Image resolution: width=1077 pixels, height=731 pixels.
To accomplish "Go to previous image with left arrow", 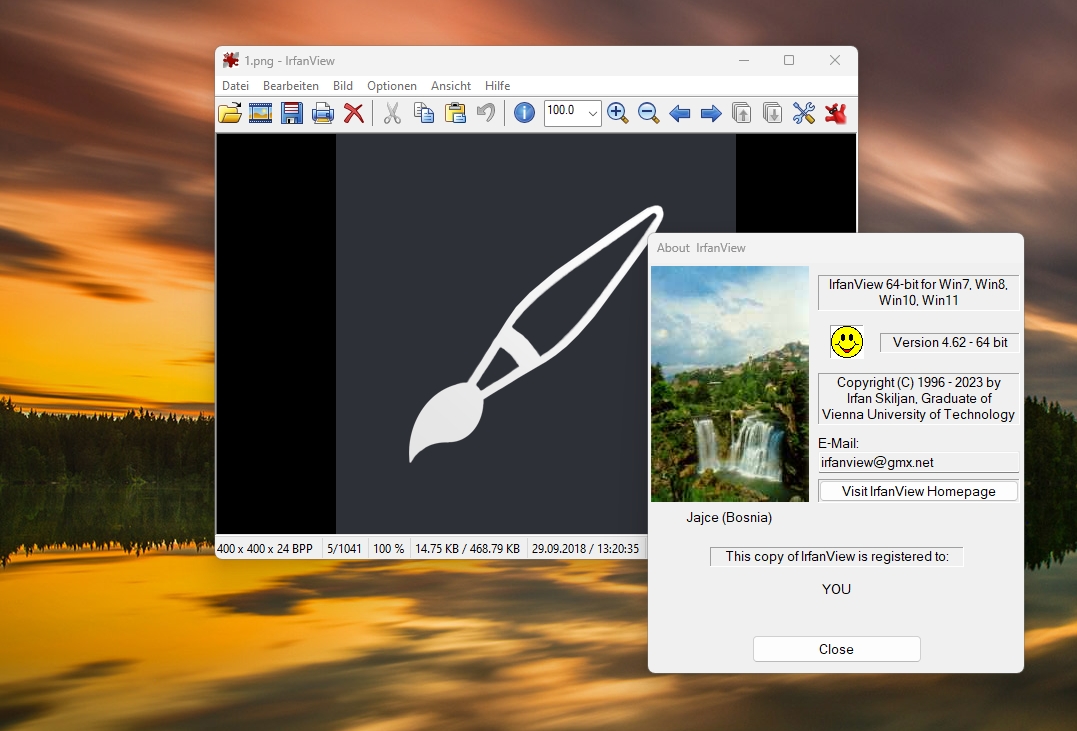I will (x=679, y=113).
